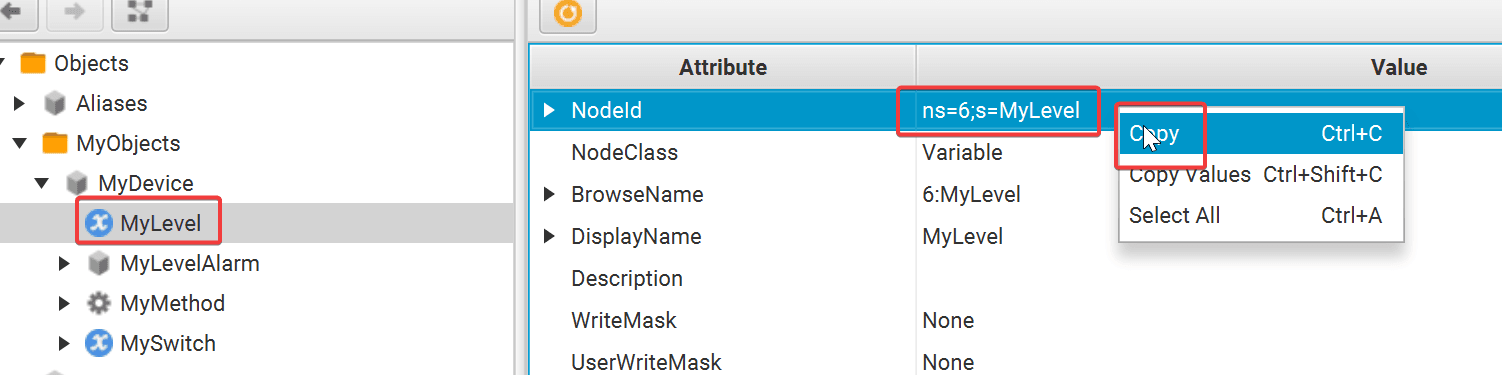Click the MyLevel variable node icon

coord(98,224)
